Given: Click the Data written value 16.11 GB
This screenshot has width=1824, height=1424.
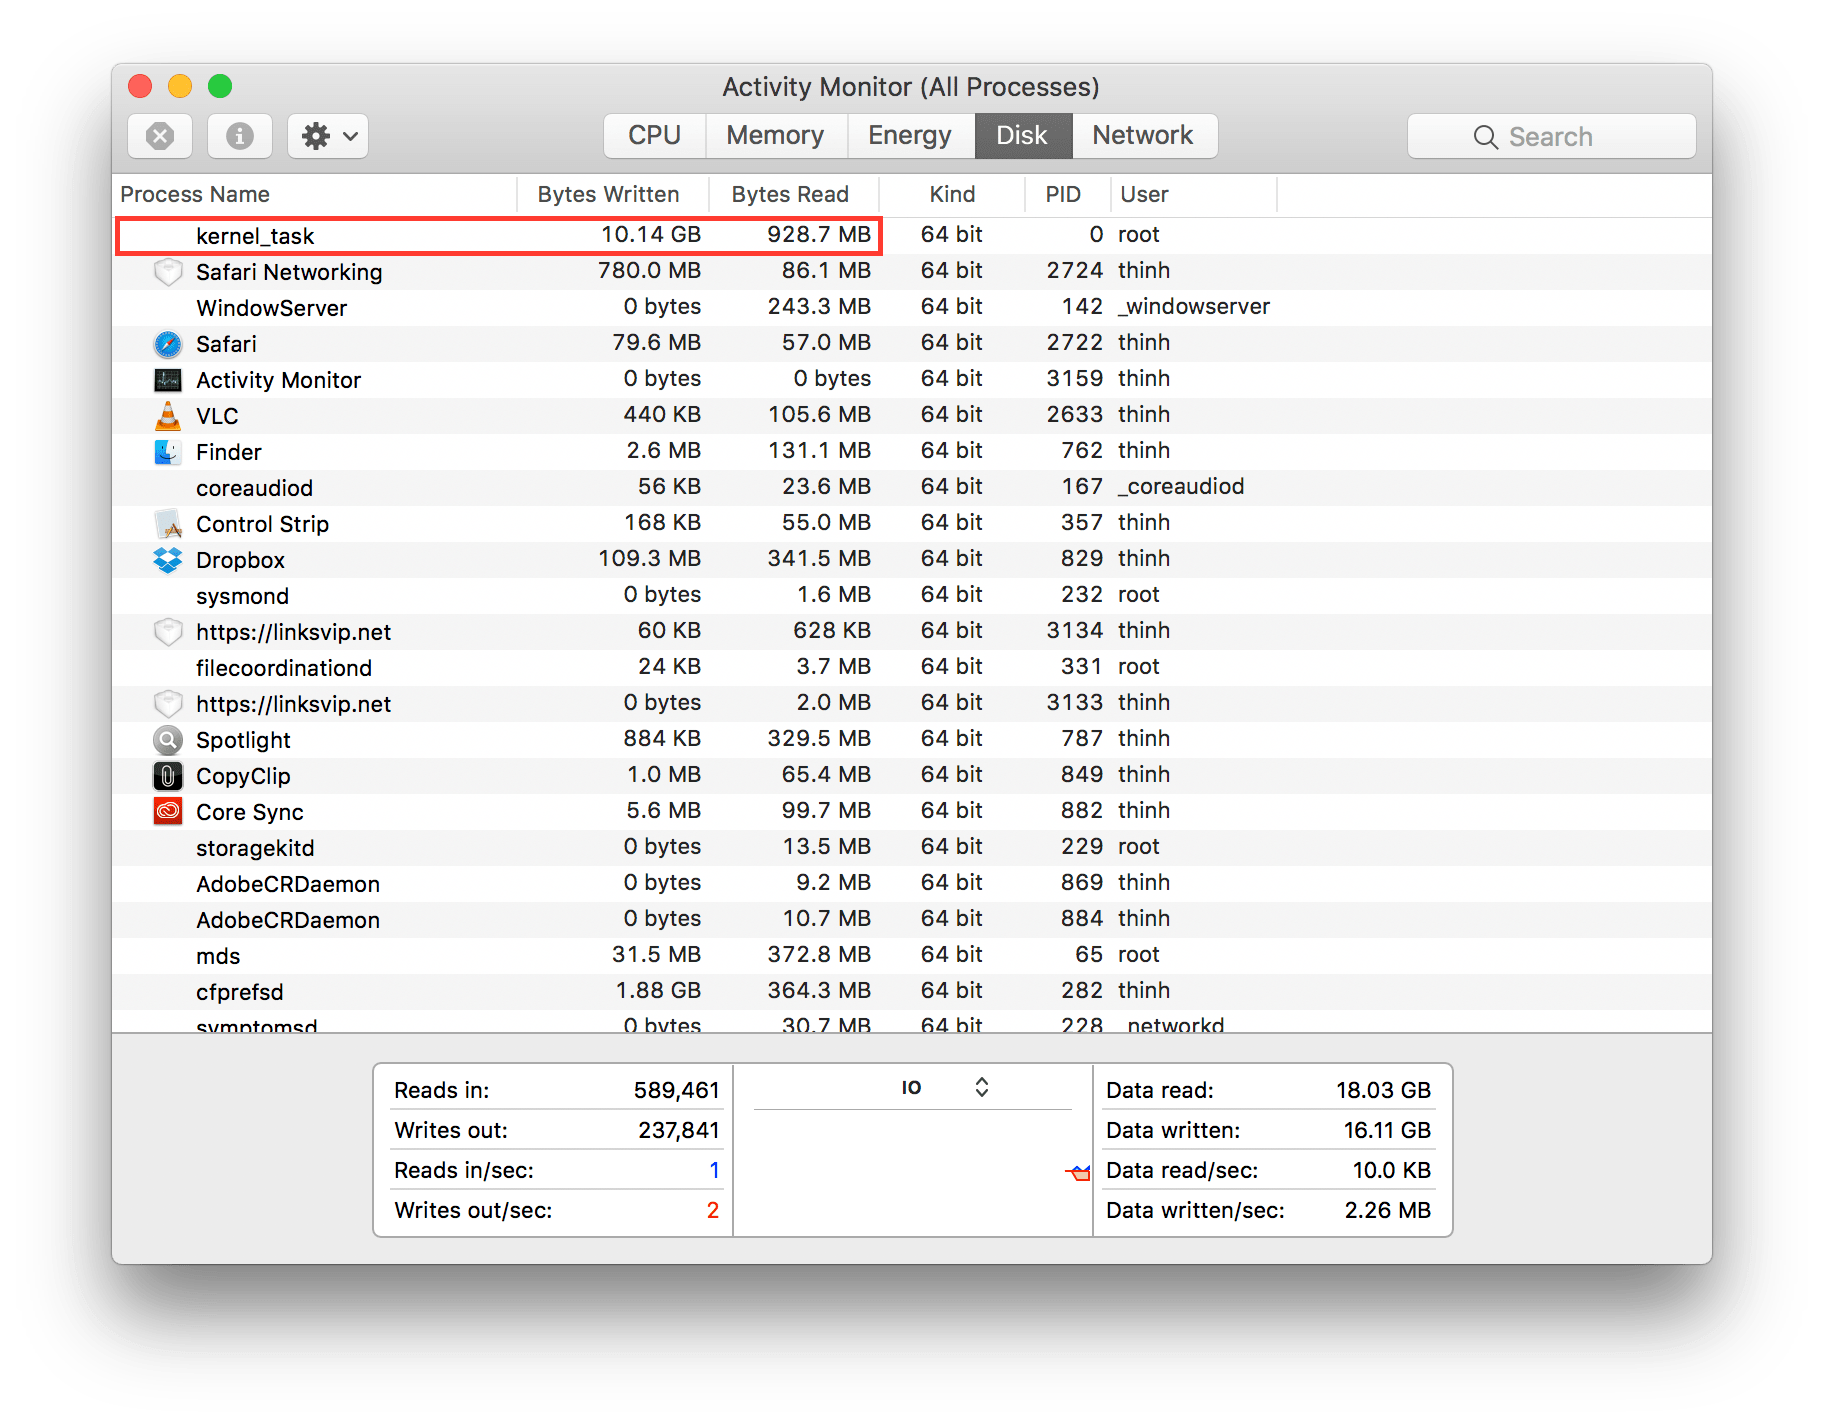Looking at the screenshot, I should (1387, 1130).
